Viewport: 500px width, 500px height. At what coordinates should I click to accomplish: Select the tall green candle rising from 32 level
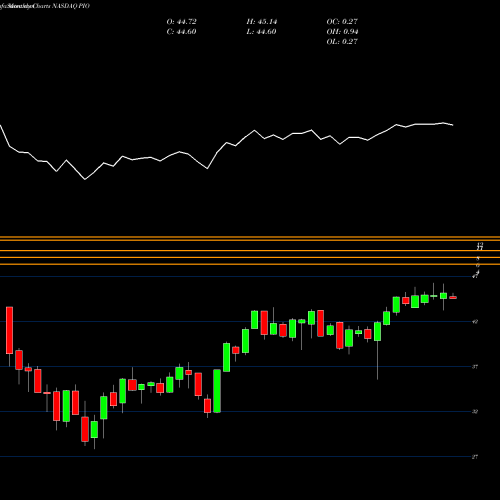217,391
